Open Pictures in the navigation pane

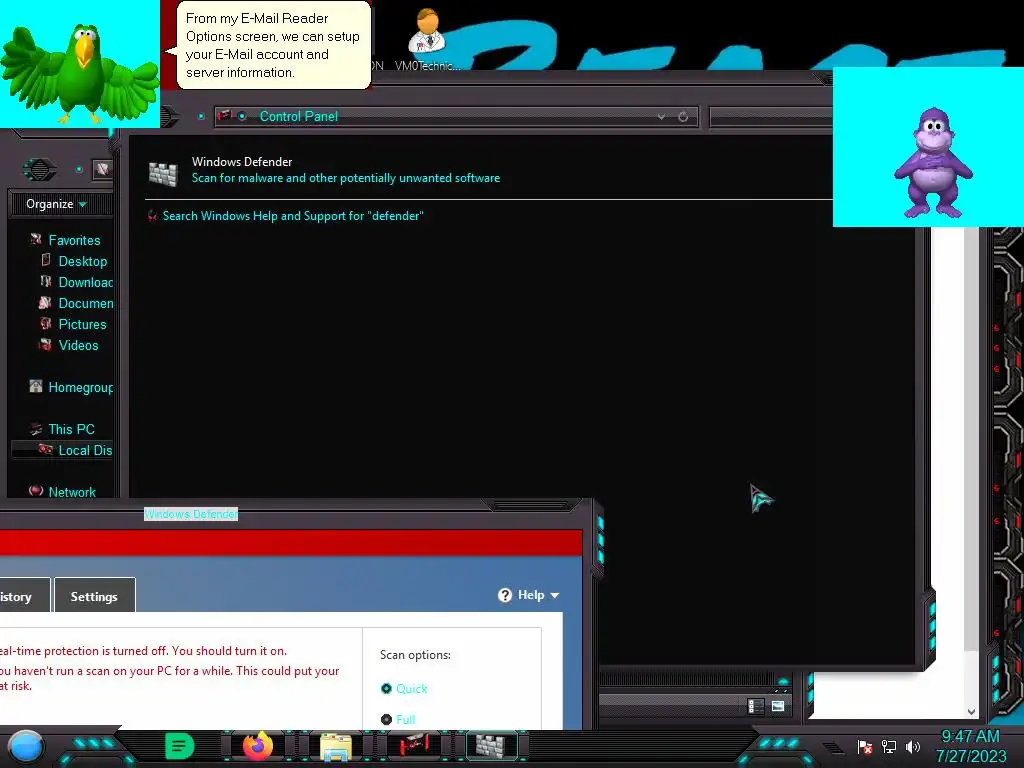click(x=82, y=324)
